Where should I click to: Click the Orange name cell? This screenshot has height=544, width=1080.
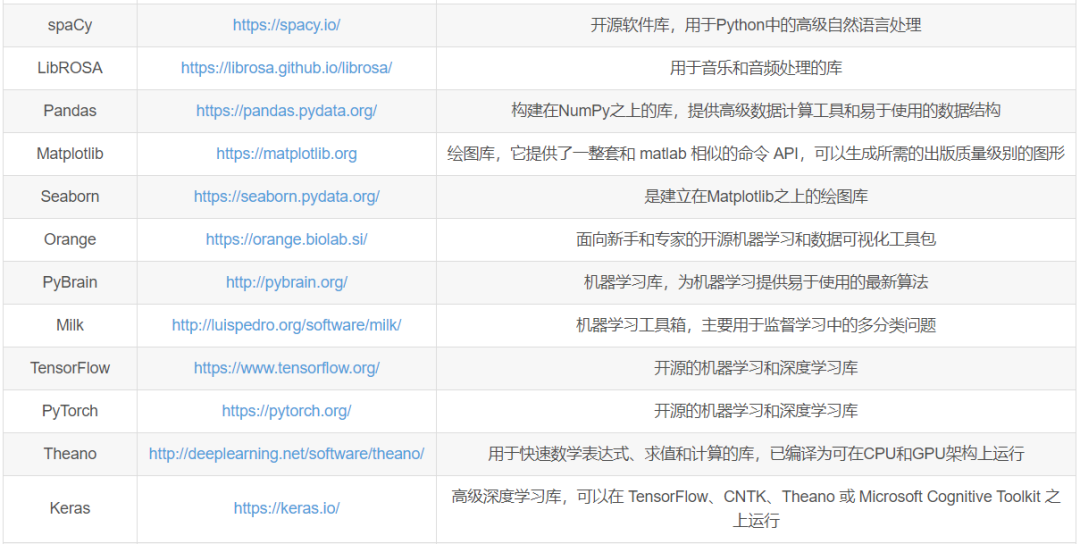pyautogui.click(x=70, y=240)
